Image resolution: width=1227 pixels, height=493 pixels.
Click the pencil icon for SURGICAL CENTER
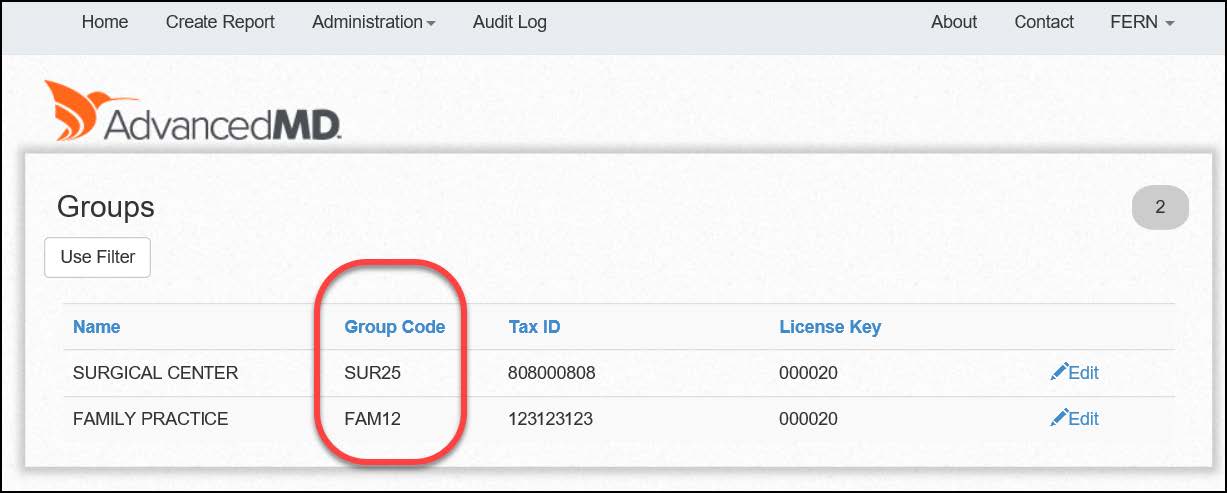point(1058,373)
